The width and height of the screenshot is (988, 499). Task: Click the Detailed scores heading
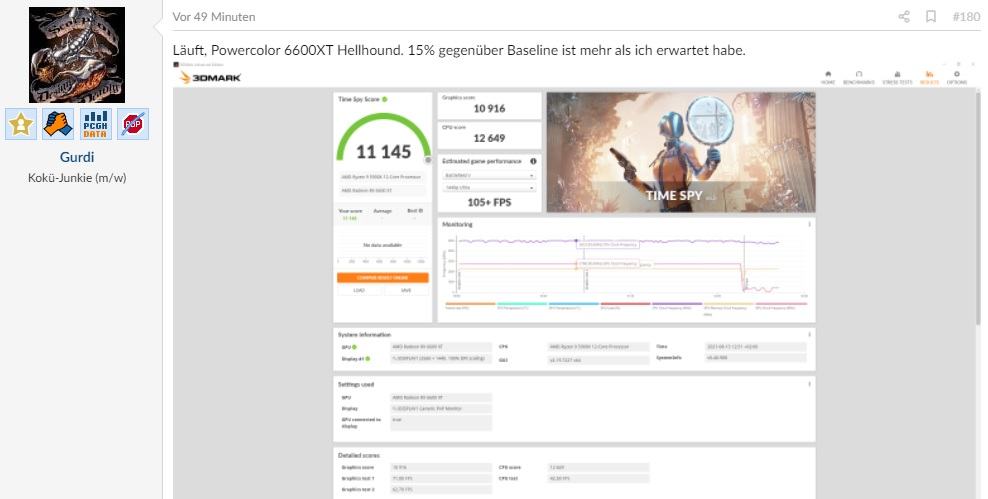pyautogui.click(x=359, y=456)
